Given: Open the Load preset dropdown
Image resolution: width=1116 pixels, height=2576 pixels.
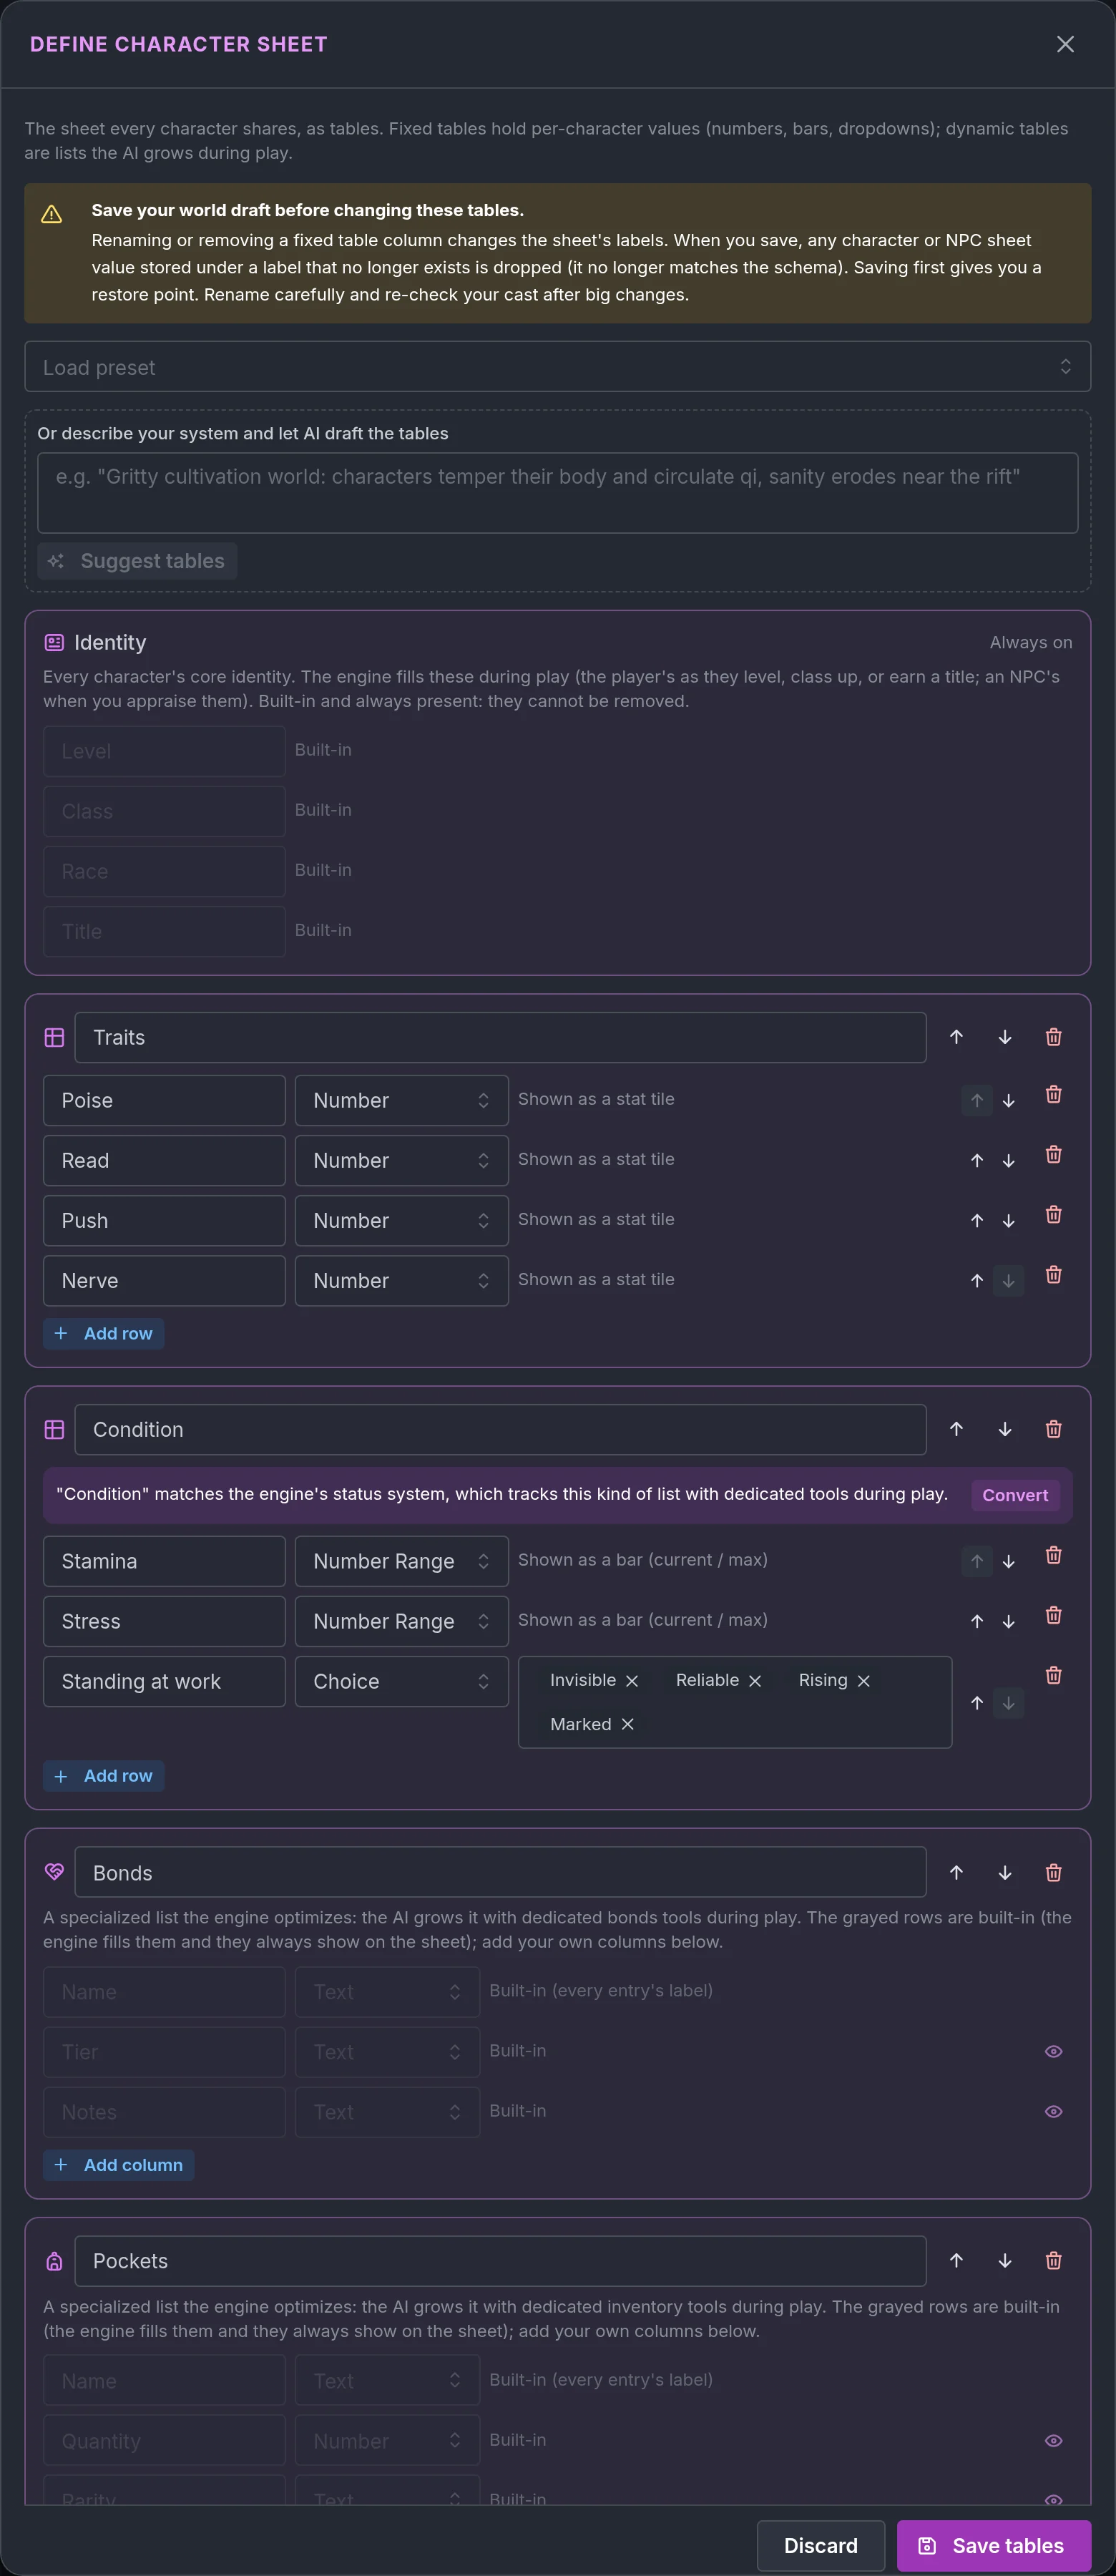Looking at the screenshot, I should (x=557, y=366).
